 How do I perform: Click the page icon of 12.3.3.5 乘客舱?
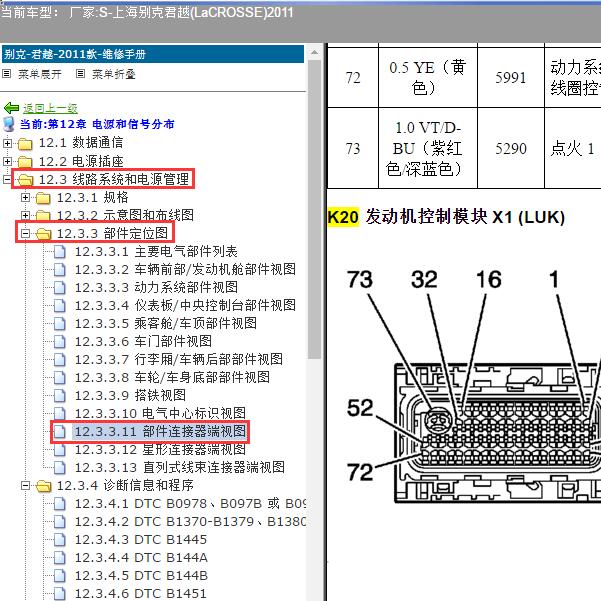(x=59, y=324)
